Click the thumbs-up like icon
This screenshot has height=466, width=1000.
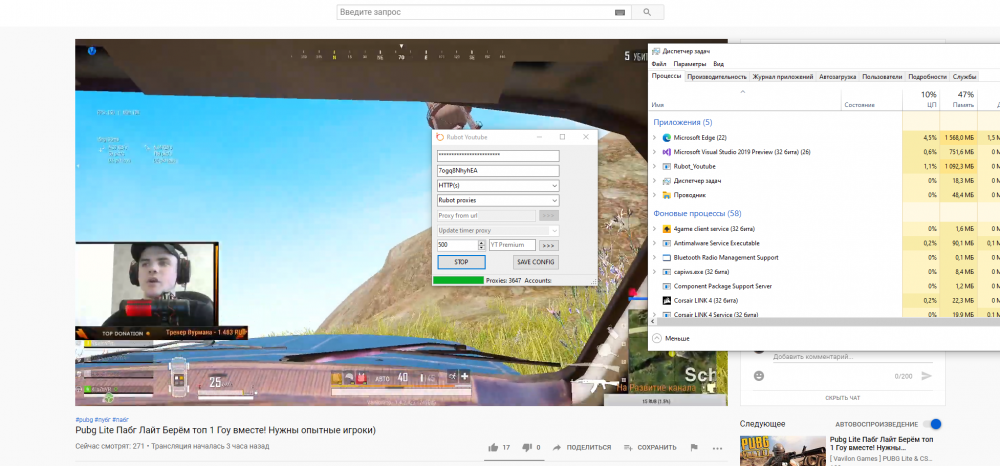click(x=493, y=447)
